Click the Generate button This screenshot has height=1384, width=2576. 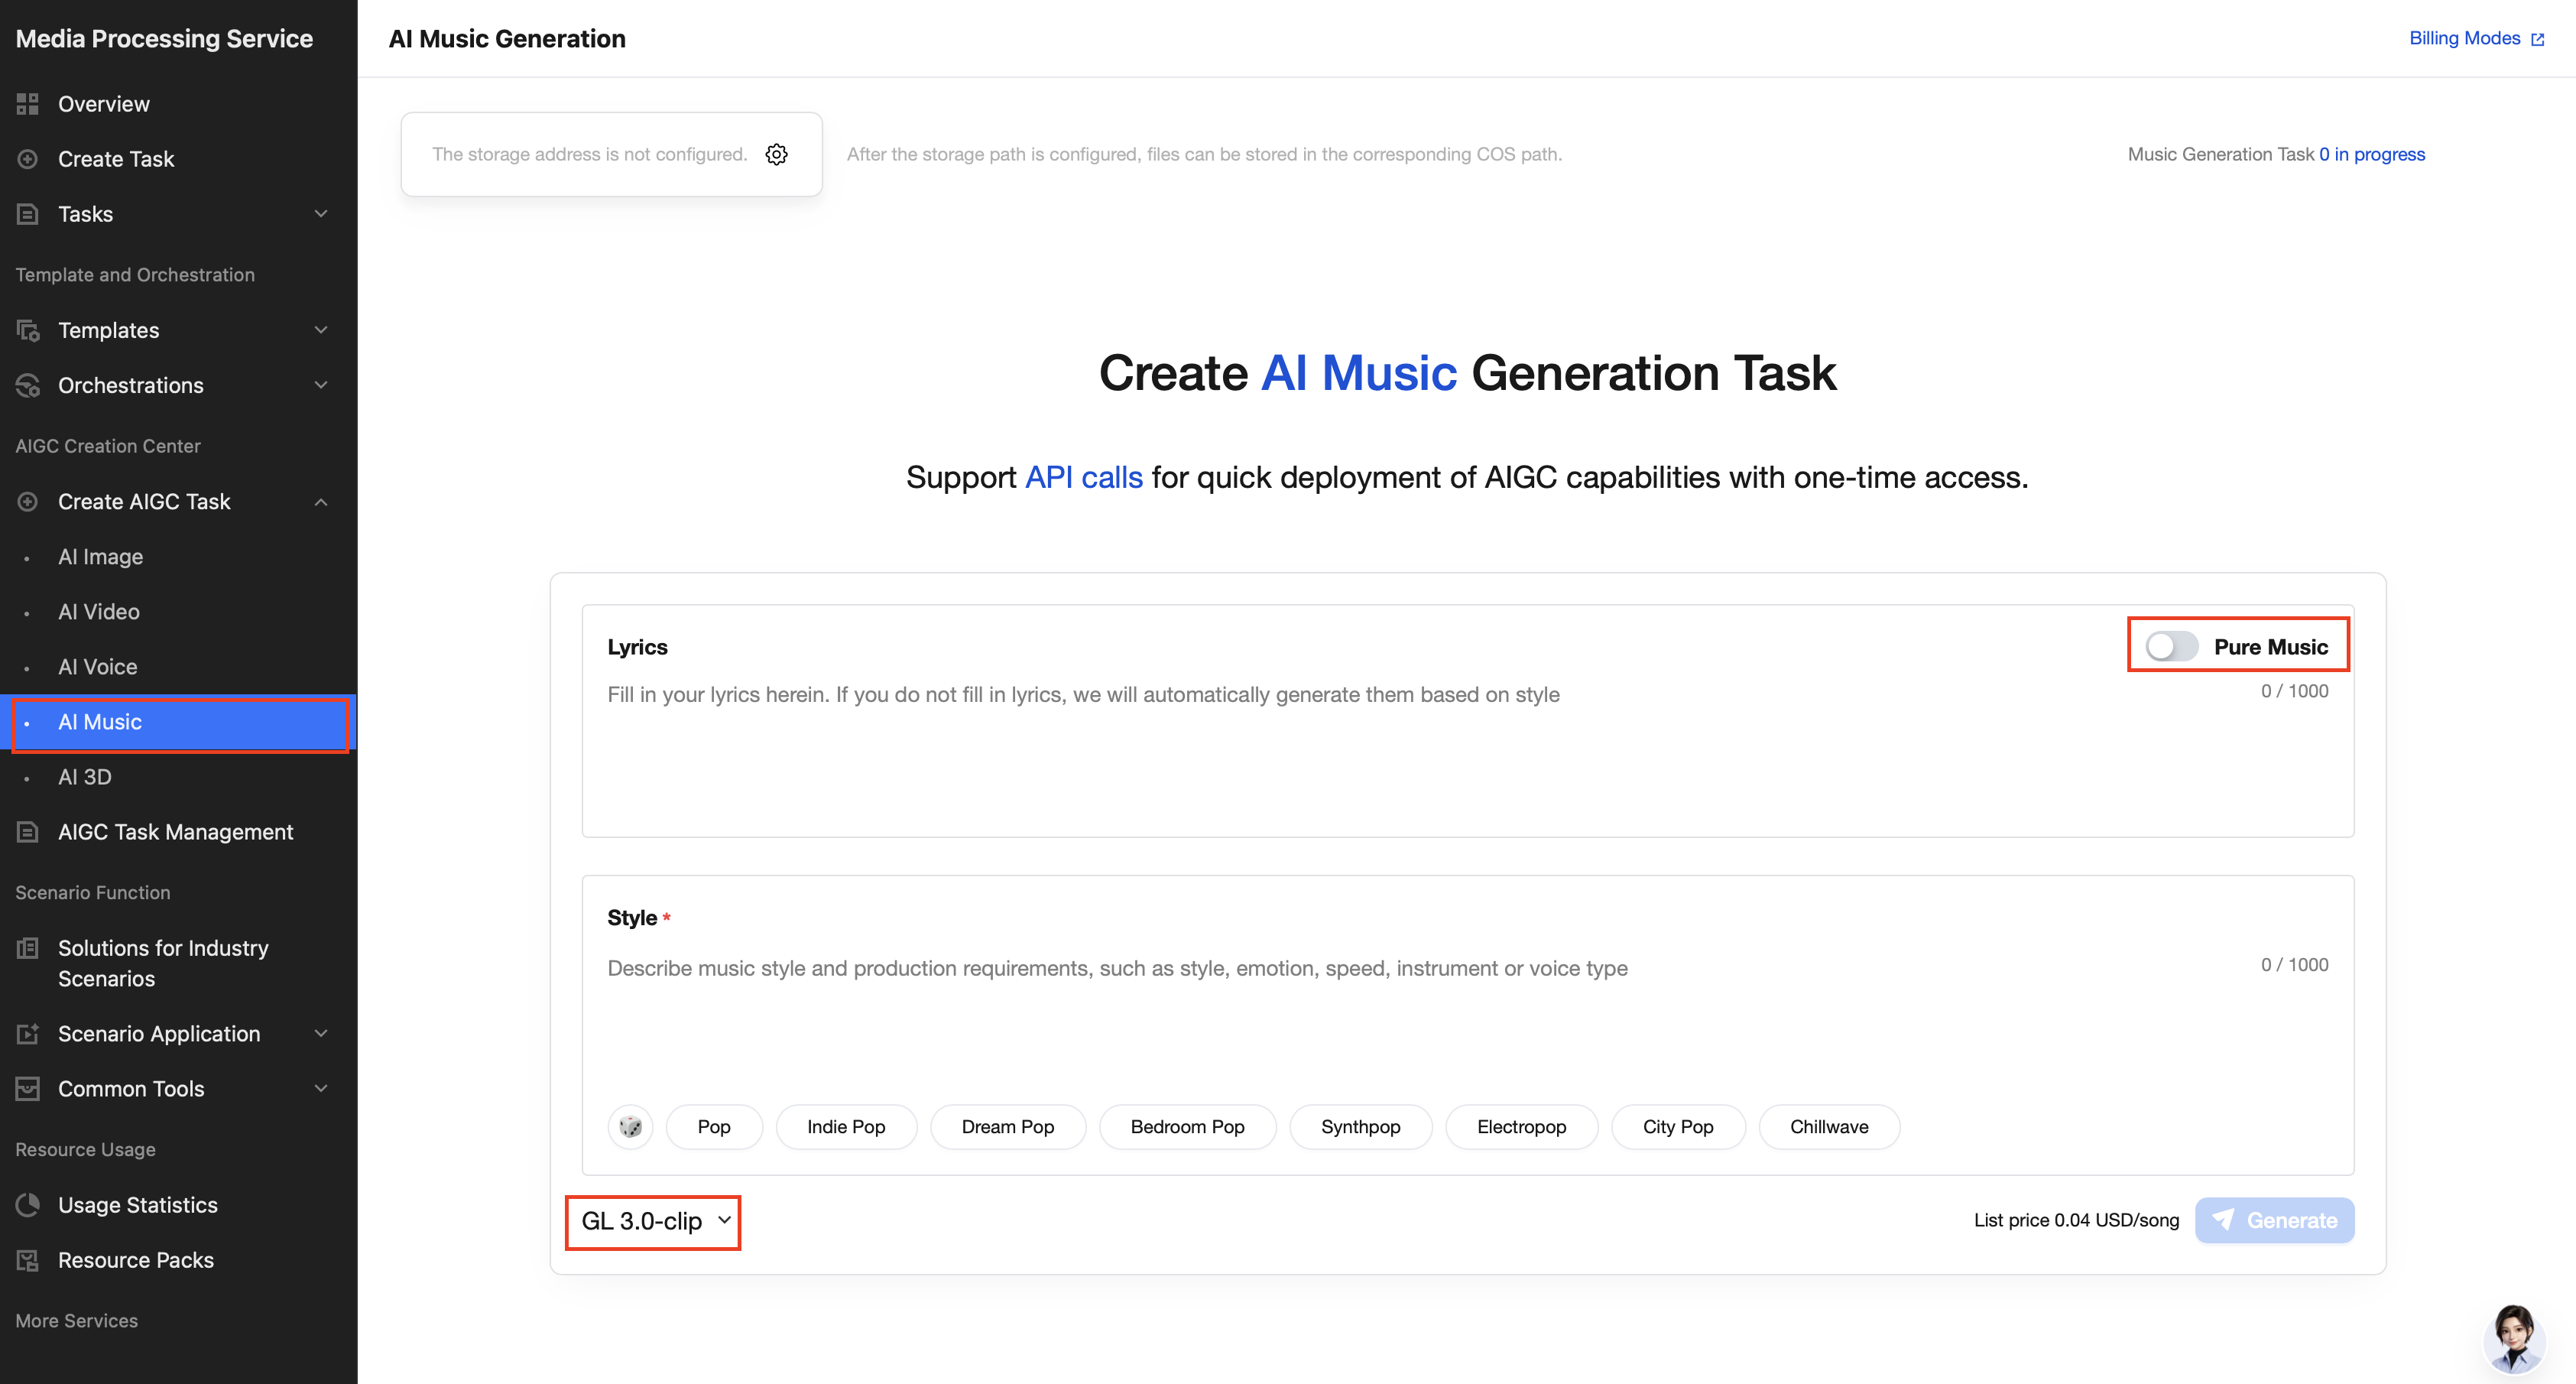point(2274,1220)
